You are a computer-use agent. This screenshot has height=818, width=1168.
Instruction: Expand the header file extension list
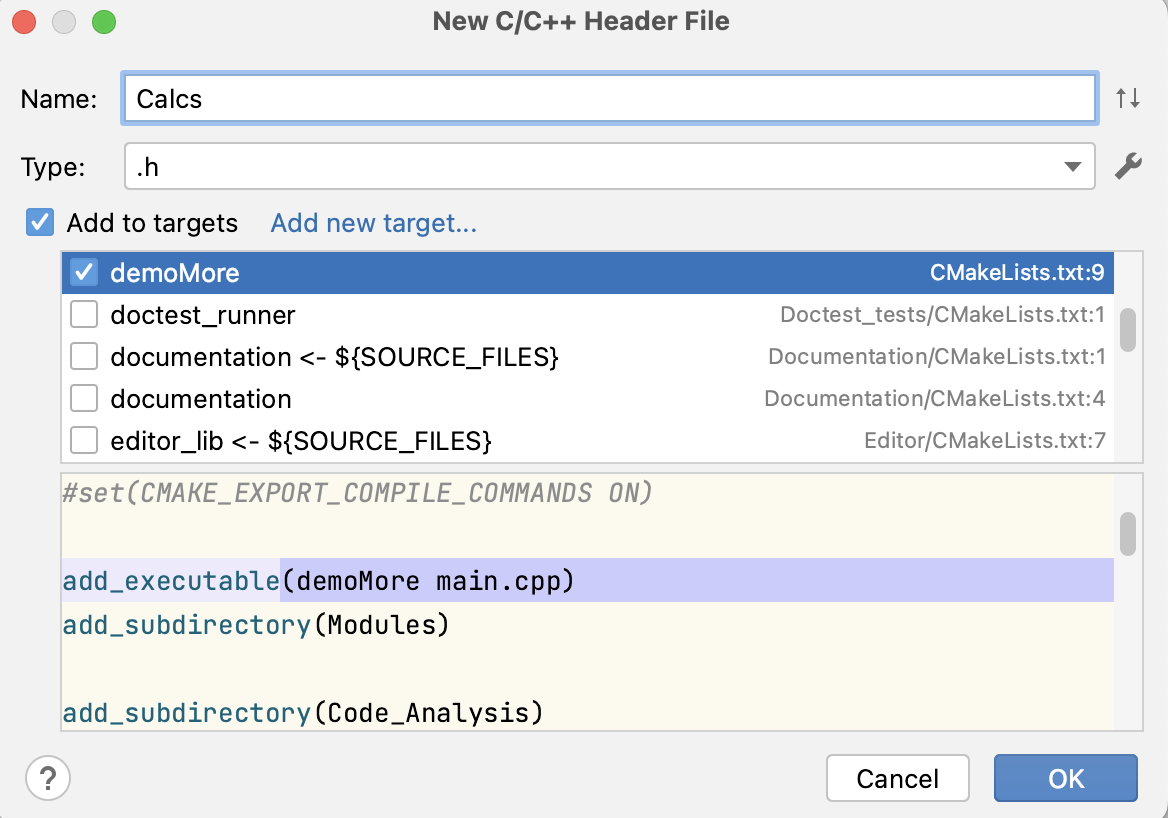[x=1072, y=166]
